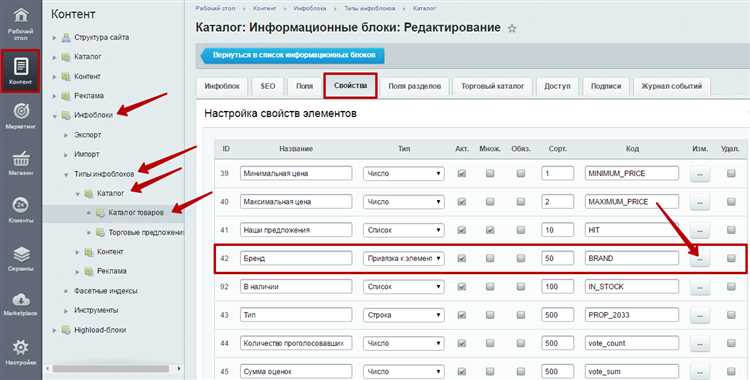Click code field containing vote_count
Screen dimensions: 750x380
pyautogui.click(x=632, y=343)
